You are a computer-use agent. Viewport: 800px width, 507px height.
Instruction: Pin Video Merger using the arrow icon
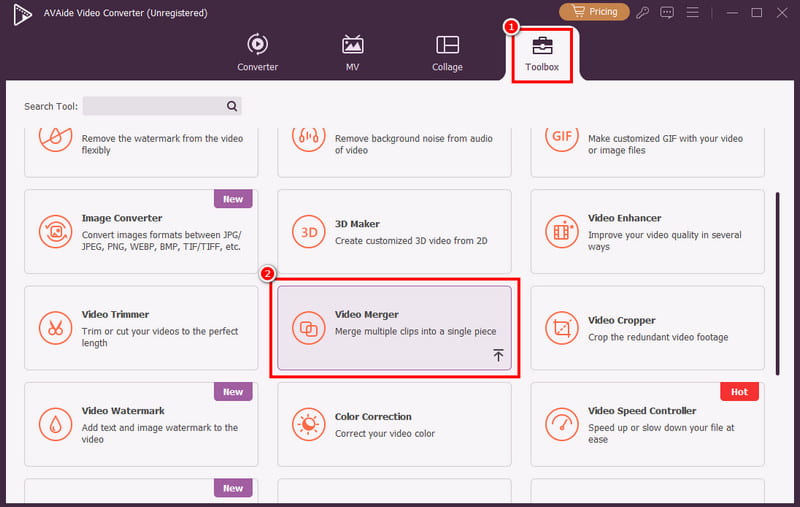(x=498, y=356)
